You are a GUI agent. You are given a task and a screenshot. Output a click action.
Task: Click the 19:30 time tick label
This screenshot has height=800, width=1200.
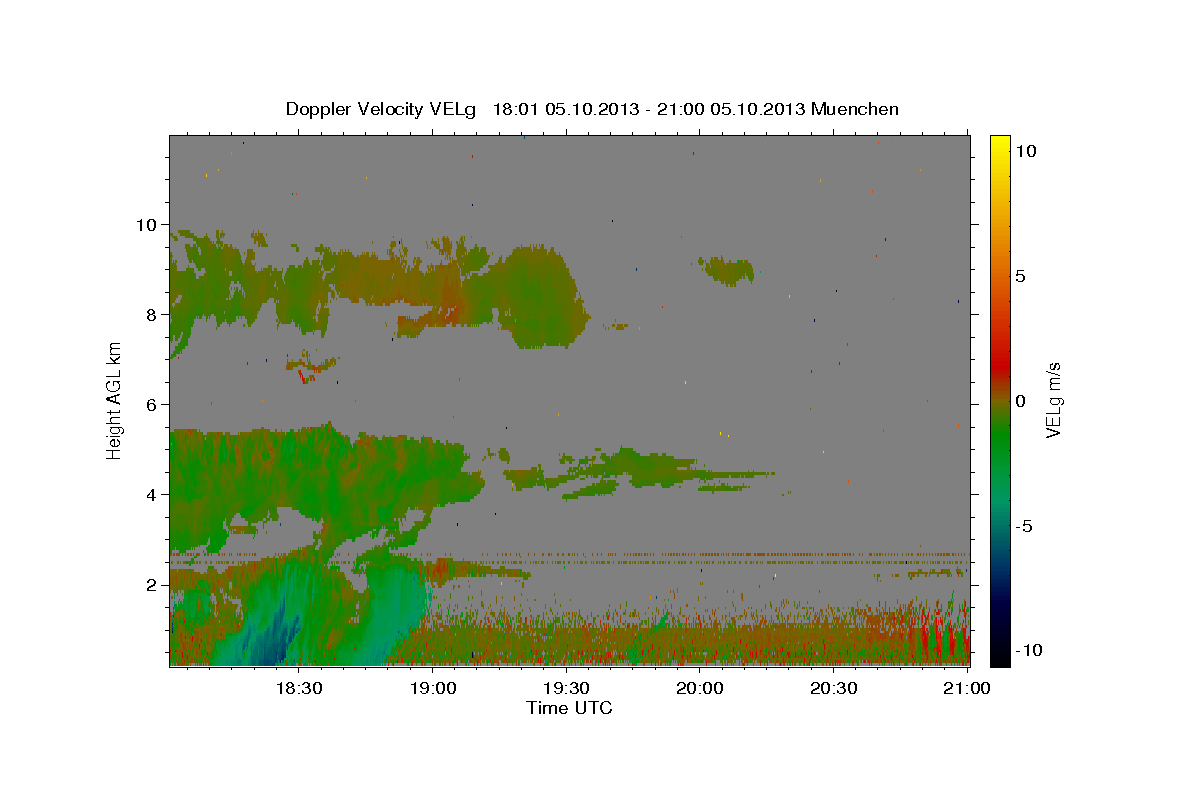click(565, 688)
